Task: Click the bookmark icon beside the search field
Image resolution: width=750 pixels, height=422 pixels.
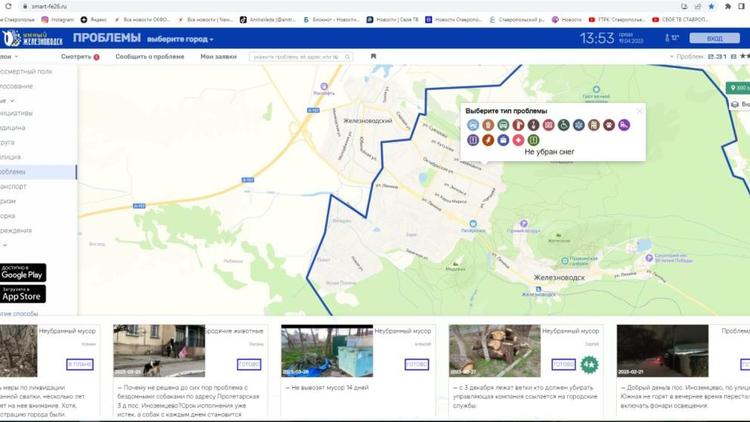Action: point(373,57)
